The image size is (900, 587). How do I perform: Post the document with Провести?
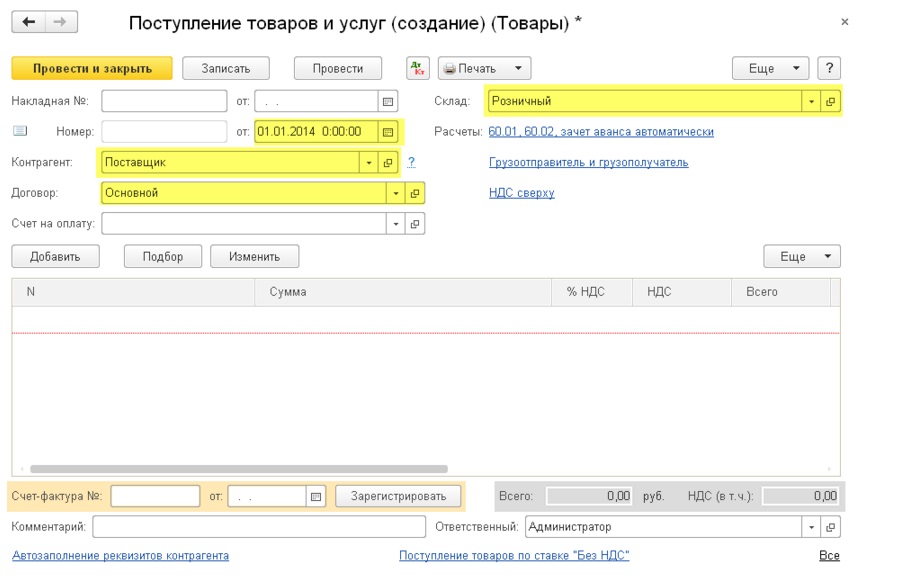click(x=338, y=68)
